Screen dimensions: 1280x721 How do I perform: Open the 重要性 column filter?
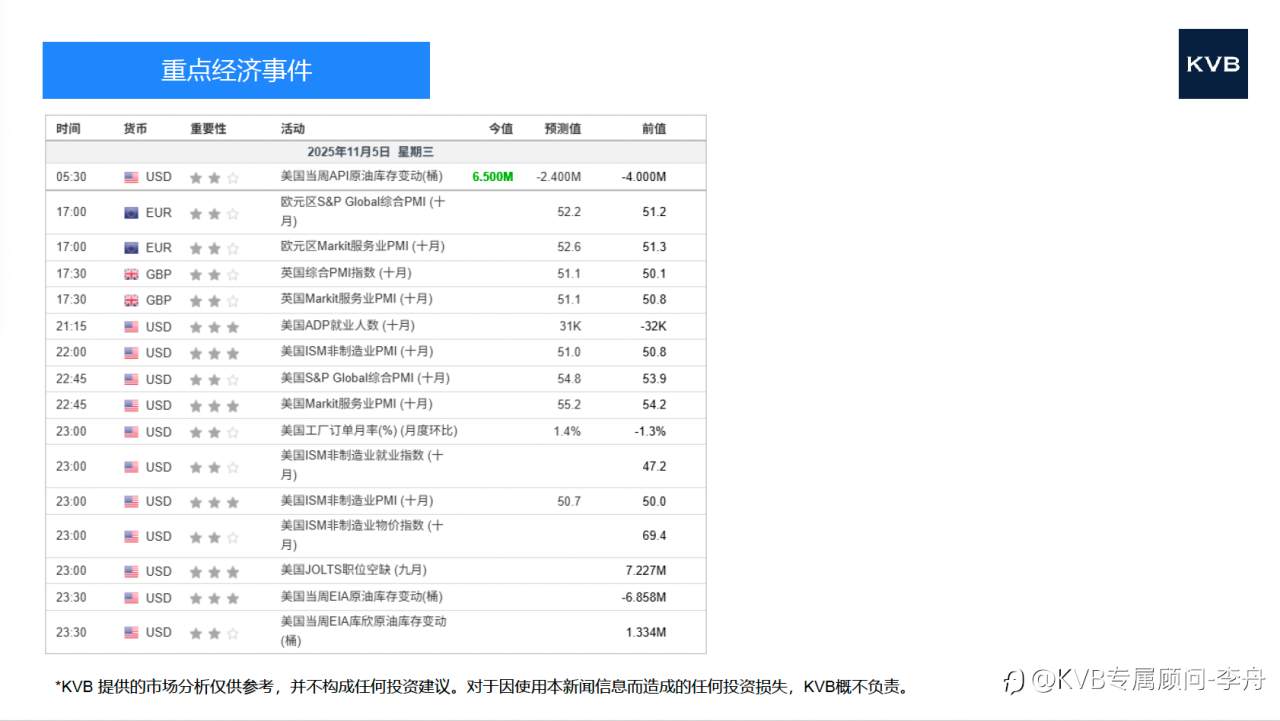[x=205, y=128]
